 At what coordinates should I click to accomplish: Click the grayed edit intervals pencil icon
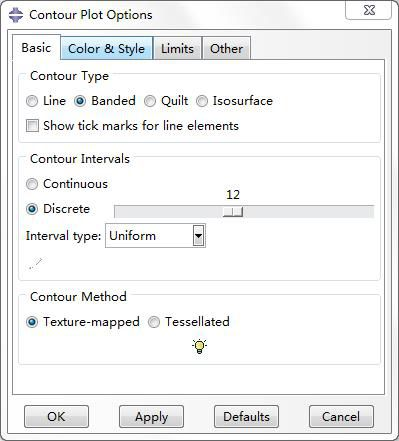point(35,263)
